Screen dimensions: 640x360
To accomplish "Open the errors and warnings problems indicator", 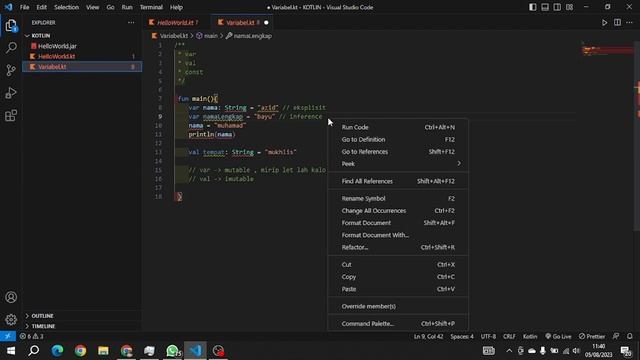I will point(31,336).
